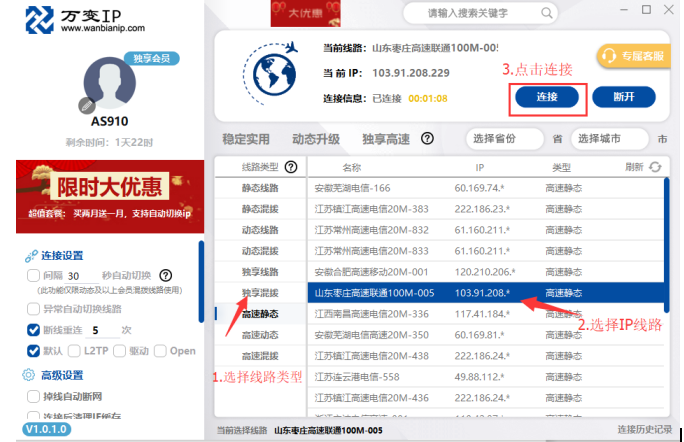Toggle the 默认 protocol checkbox
This screenshot has height=442, width=684.
34,351
